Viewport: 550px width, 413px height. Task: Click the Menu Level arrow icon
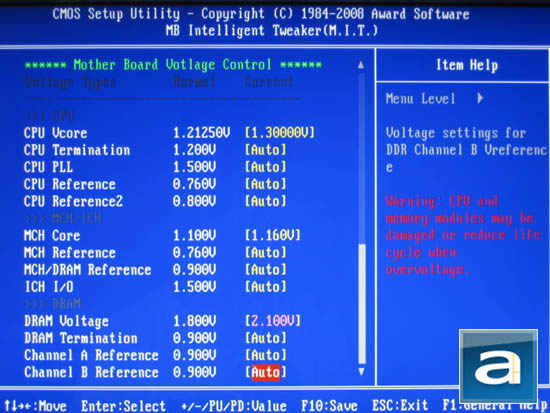[480, 98]
